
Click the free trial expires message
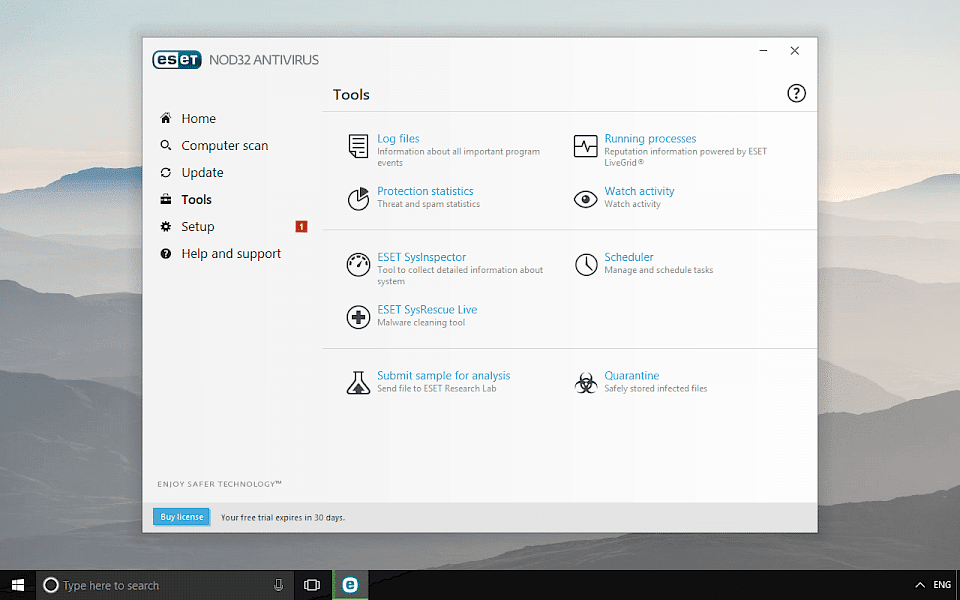point(283,517)
